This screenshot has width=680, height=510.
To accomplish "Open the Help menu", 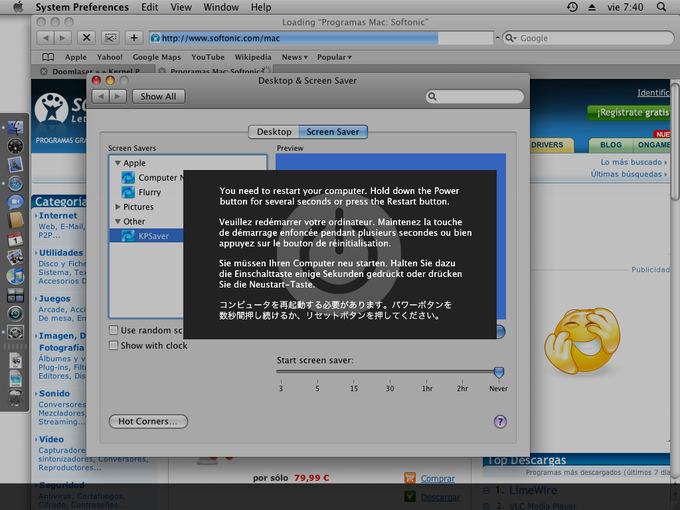I will click(x=261, y=7).
